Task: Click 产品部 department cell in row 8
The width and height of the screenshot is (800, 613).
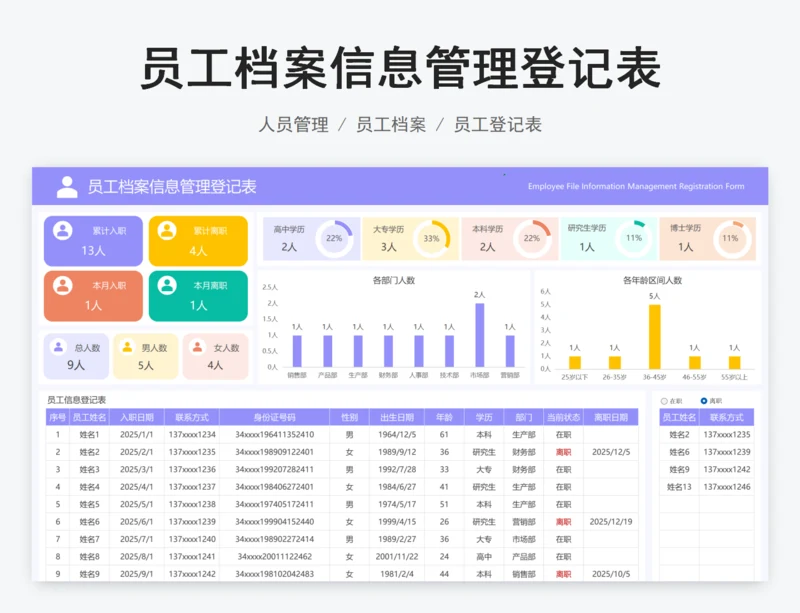Action: tap(523, 556)
